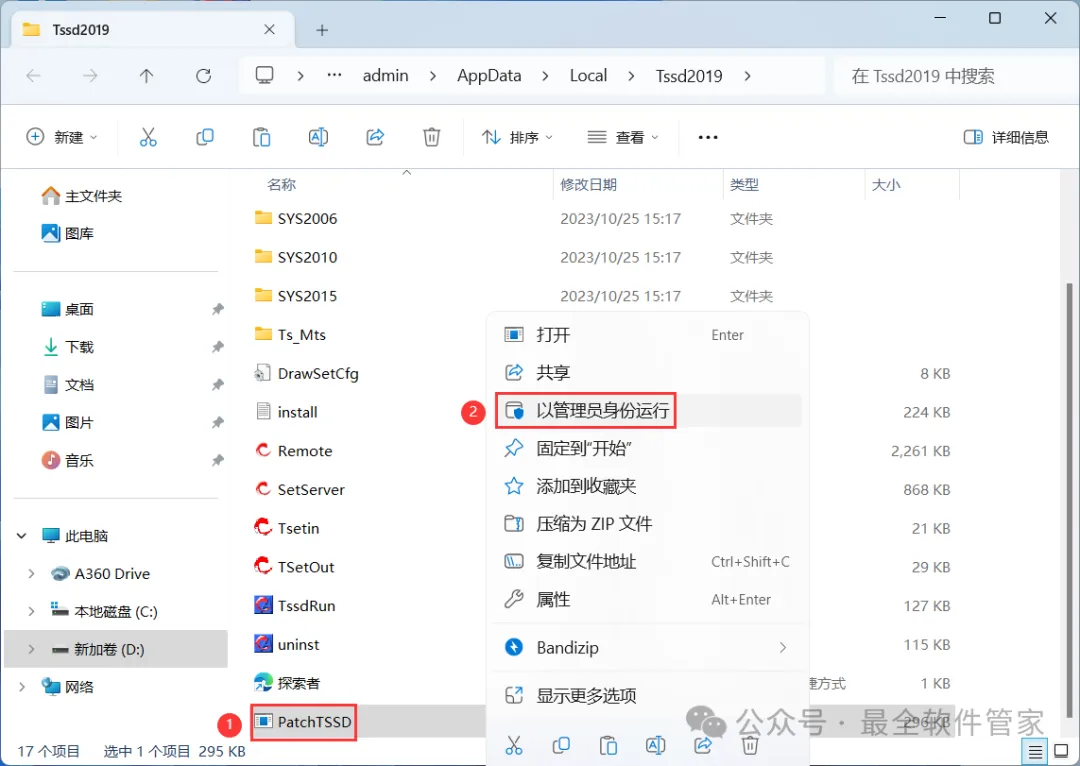The height and width of the screenshot is (766, 1080).
Task: Click the share icon in the context menu's bottom row
Action: 703,745
